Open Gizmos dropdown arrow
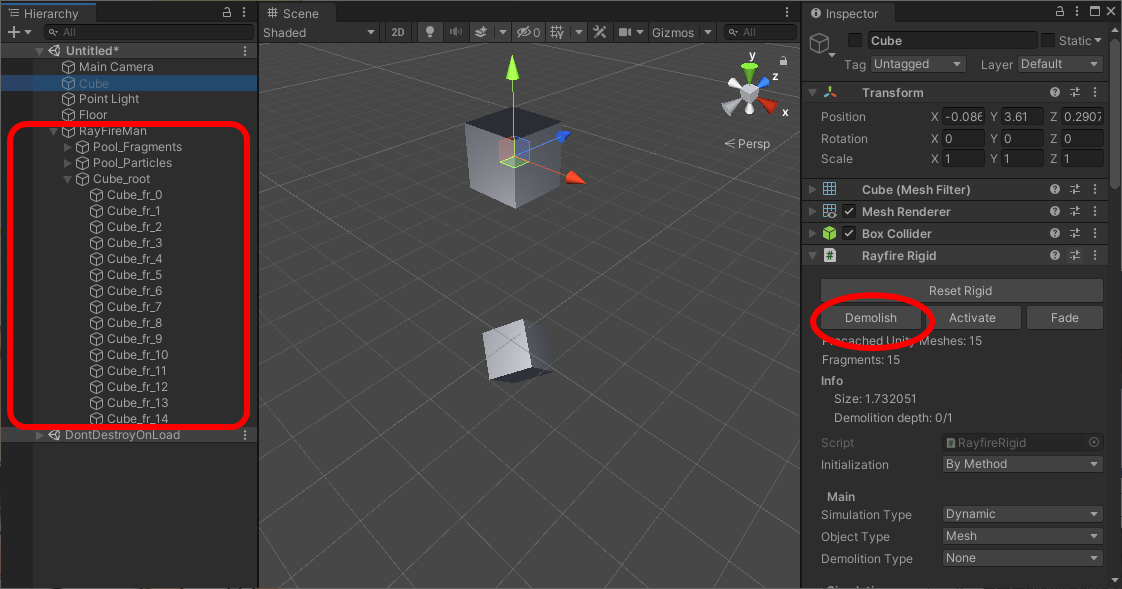The image size is (1122, 589). [x=708, y=32]
